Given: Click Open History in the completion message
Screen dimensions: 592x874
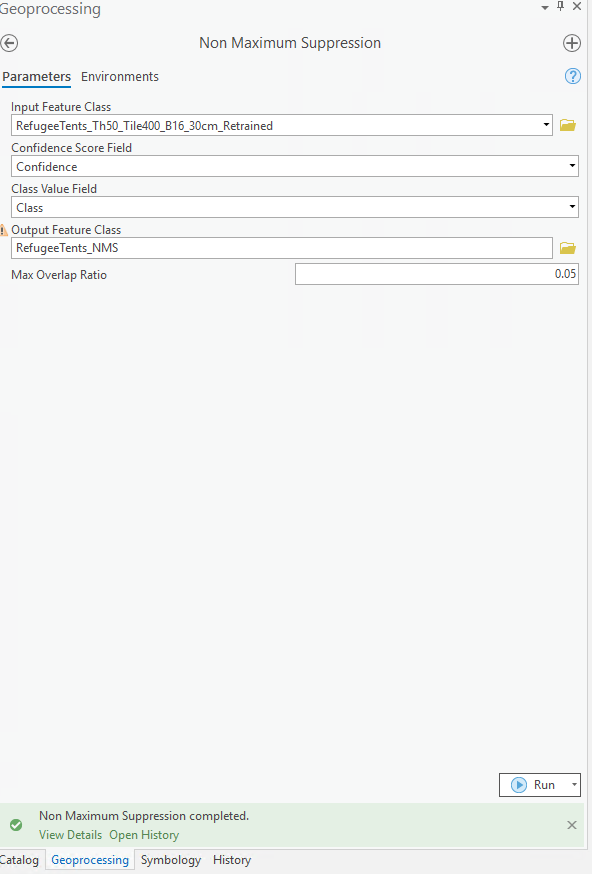Looking at the screenshot, I should [143, 834].
